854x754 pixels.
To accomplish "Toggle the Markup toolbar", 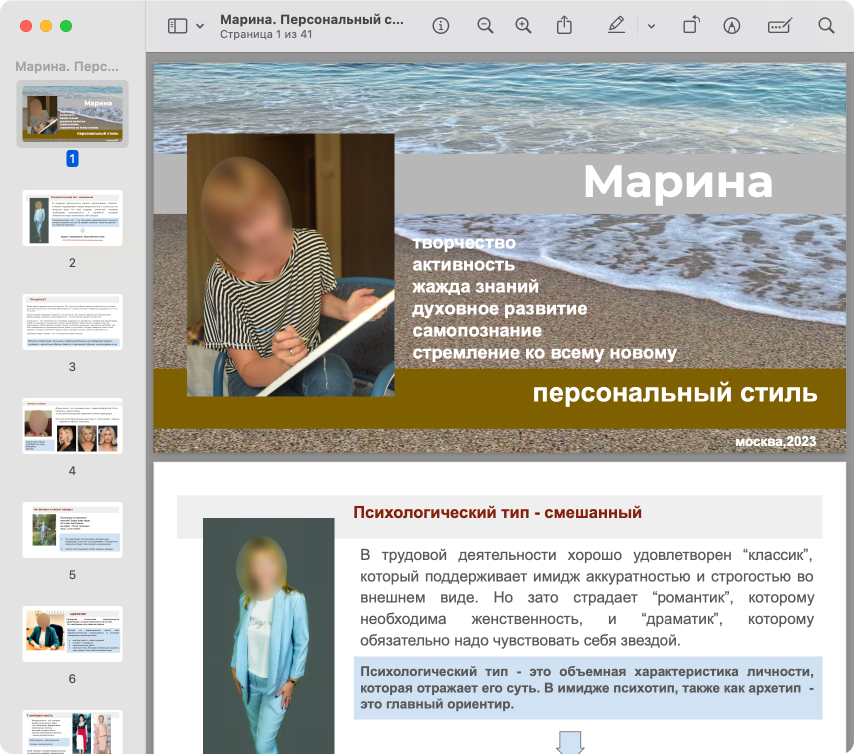I will 731,26.
